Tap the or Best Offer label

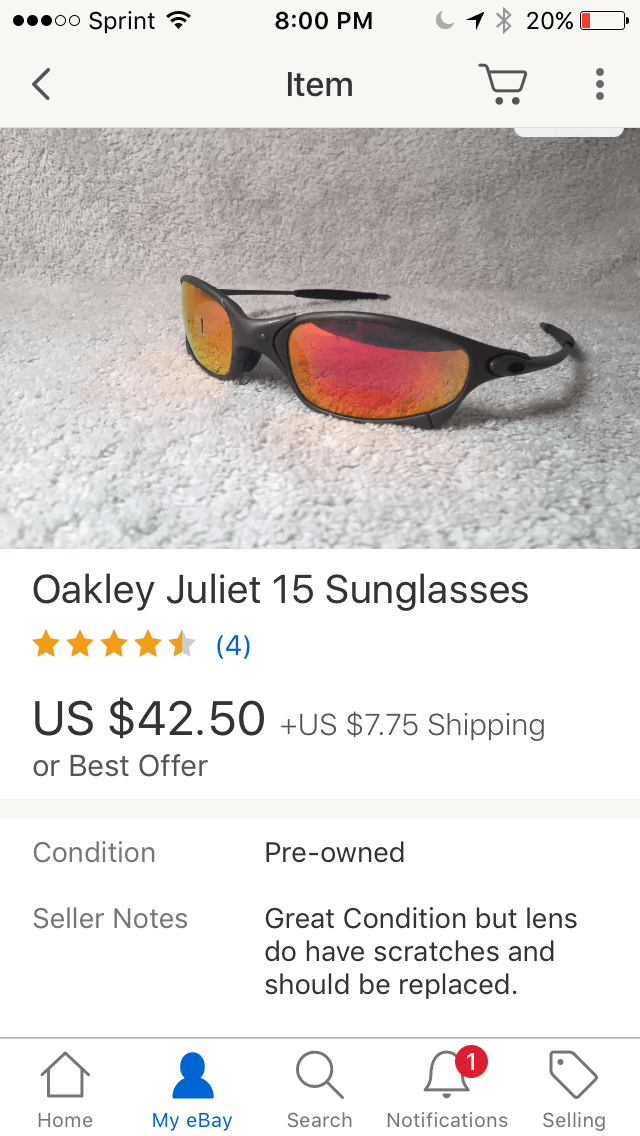[x=120, y=766]
